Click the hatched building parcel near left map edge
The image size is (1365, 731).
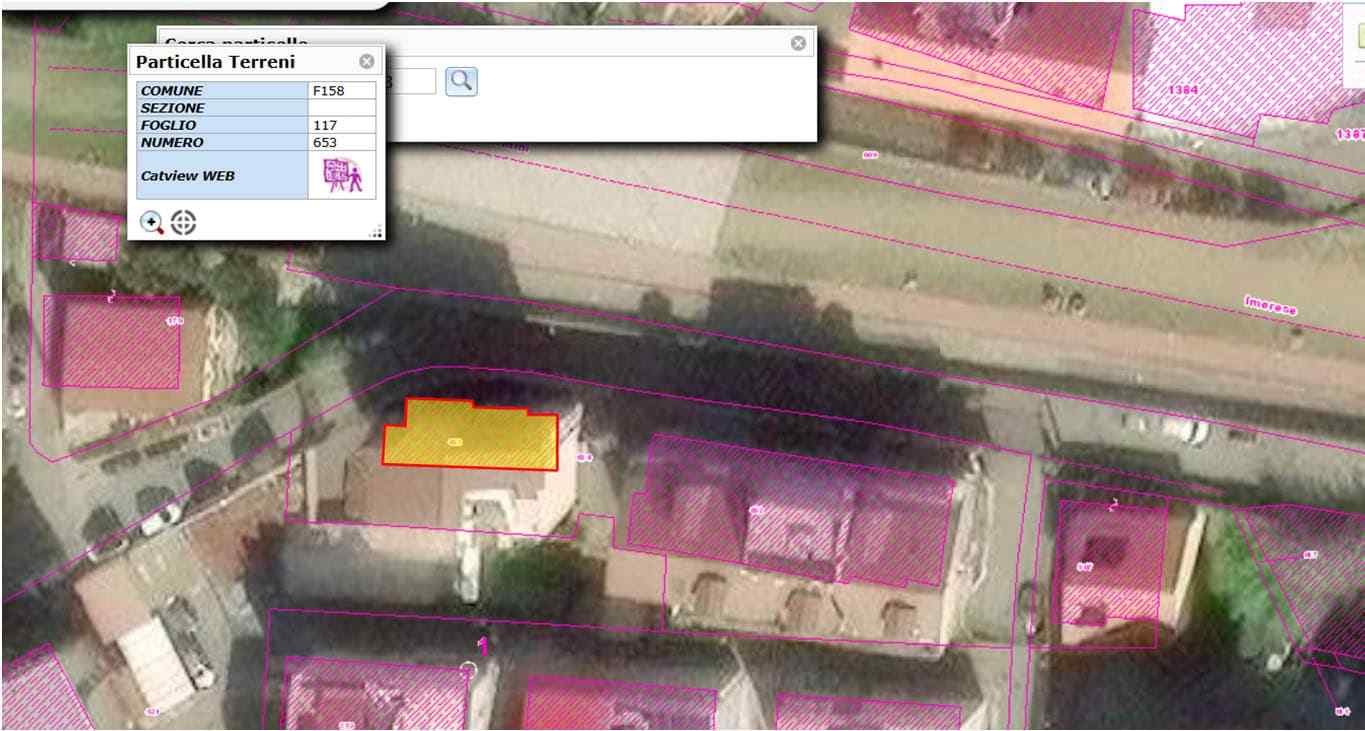coord(110,340)
